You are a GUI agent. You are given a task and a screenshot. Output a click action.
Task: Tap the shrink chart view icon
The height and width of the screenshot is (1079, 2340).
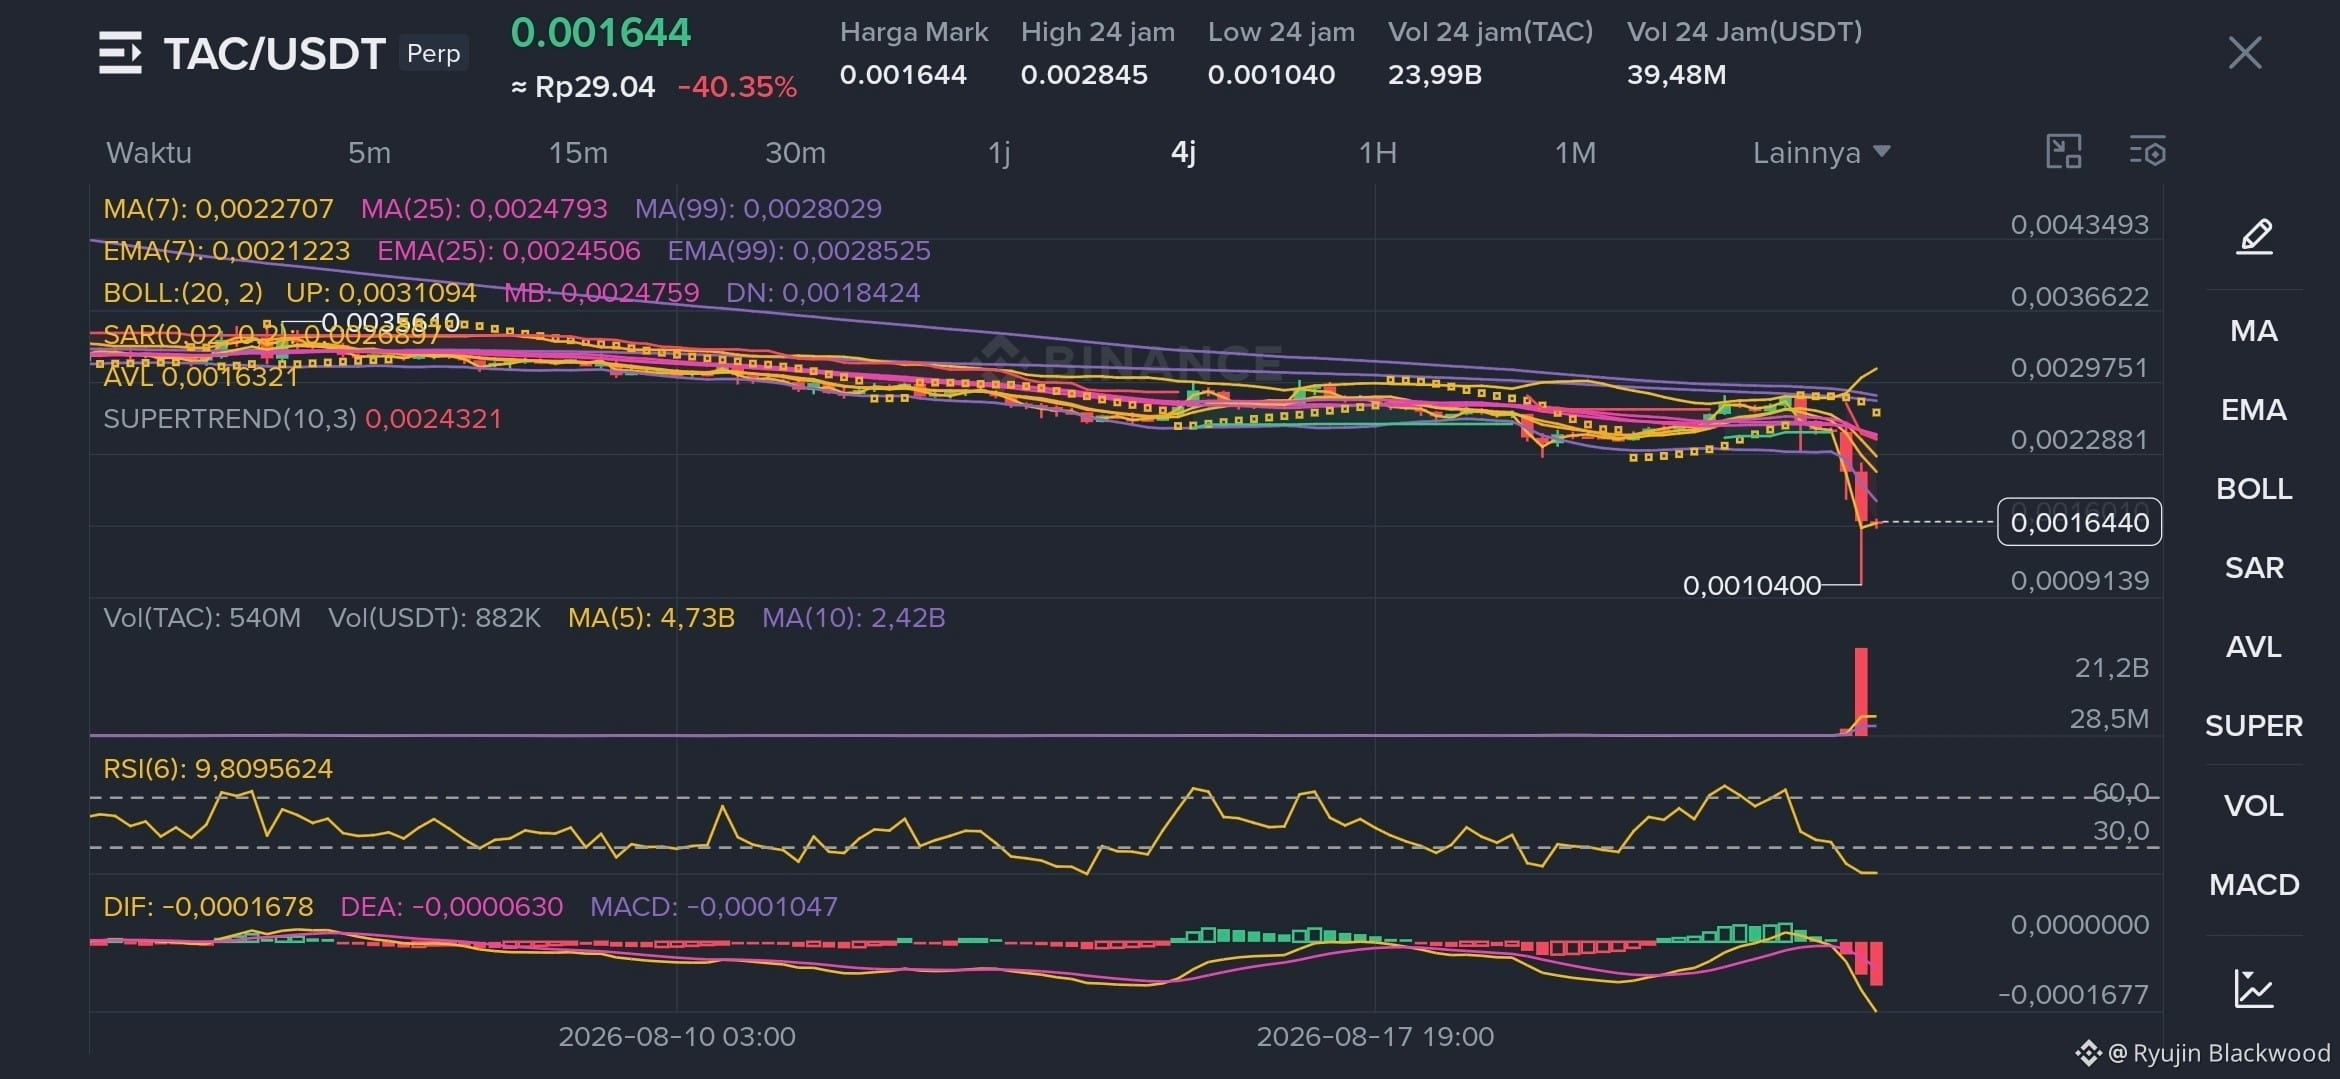[2064, 152]
